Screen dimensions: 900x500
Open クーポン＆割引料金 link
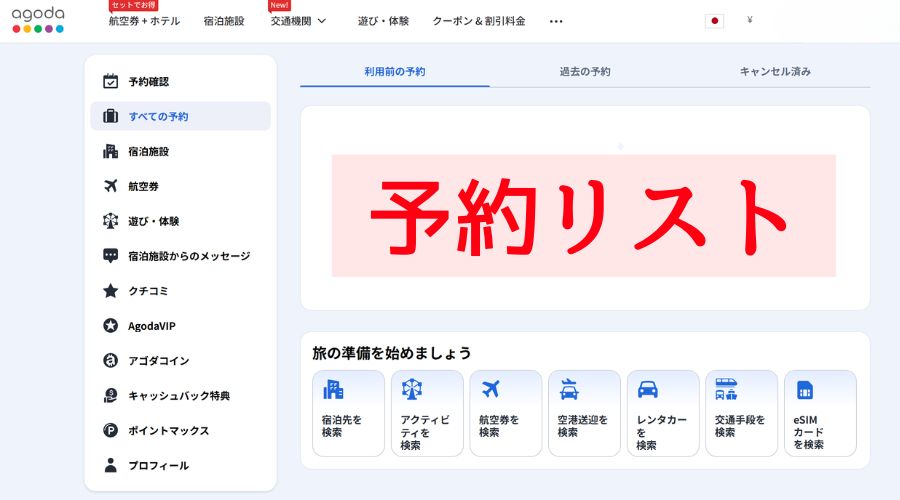(478, 21)
